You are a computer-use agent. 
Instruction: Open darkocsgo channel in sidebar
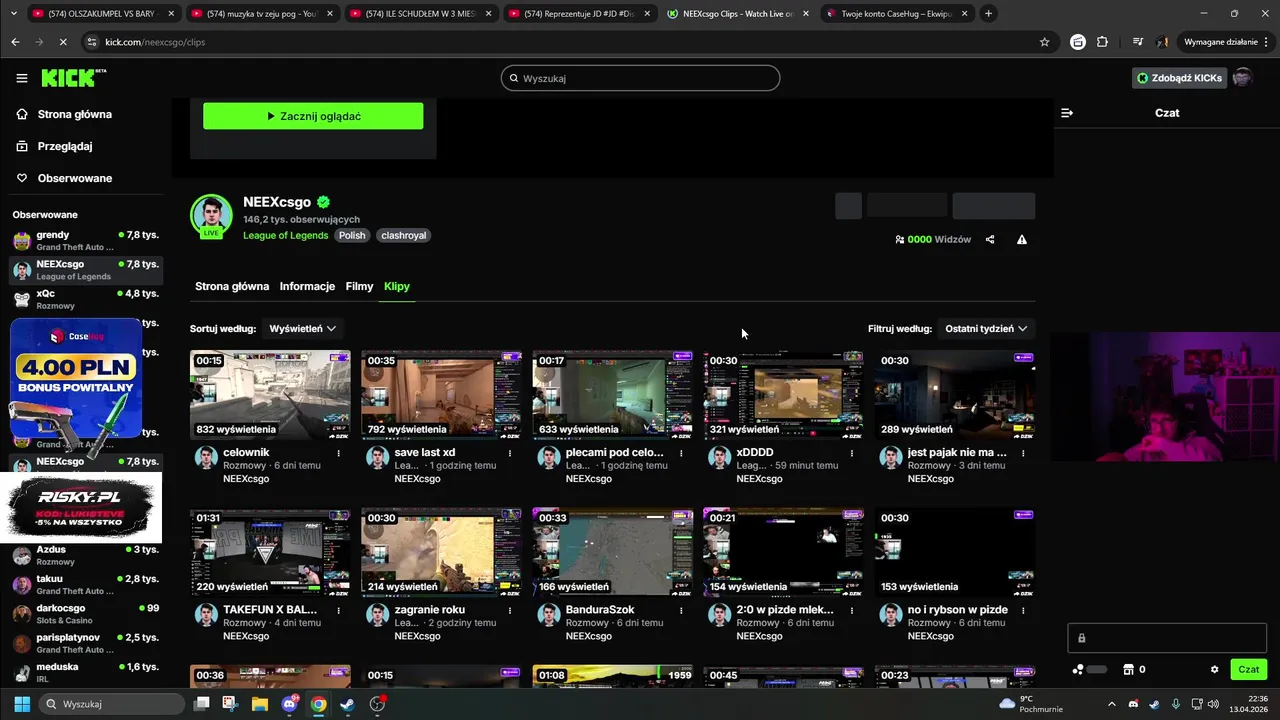[x=85, y=613]
